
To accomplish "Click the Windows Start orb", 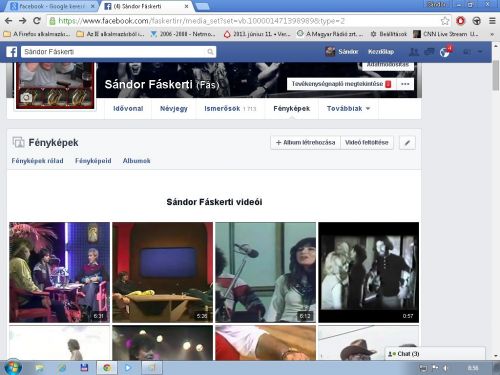I will (13, 368).
